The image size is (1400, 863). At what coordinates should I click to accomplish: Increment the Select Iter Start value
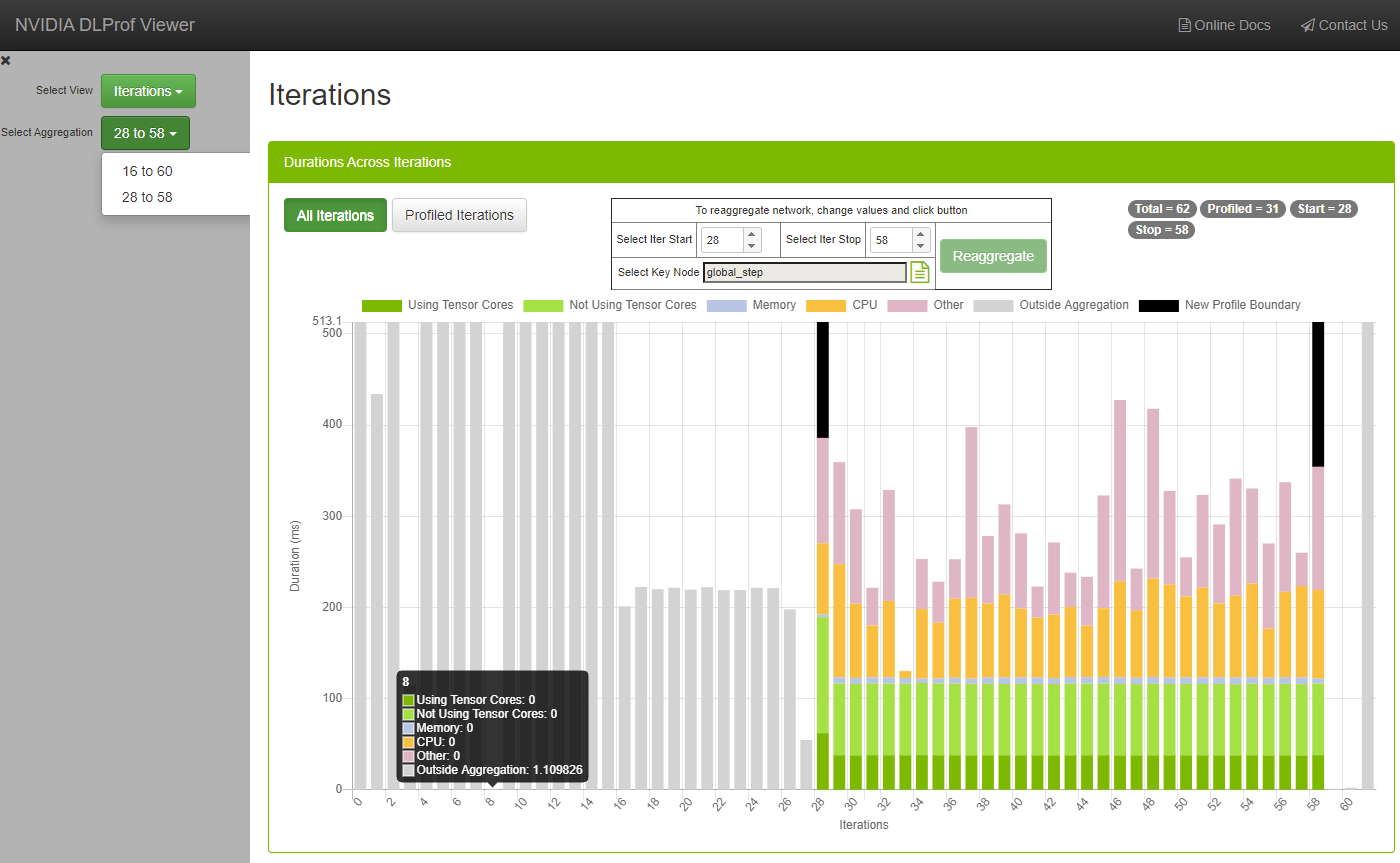[x=753, y=234]
